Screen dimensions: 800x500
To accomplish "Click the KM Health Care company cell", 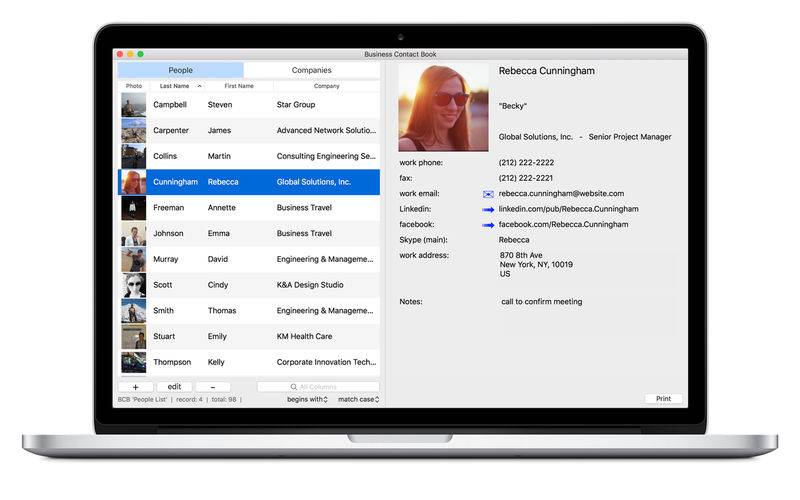I will 305,336.
